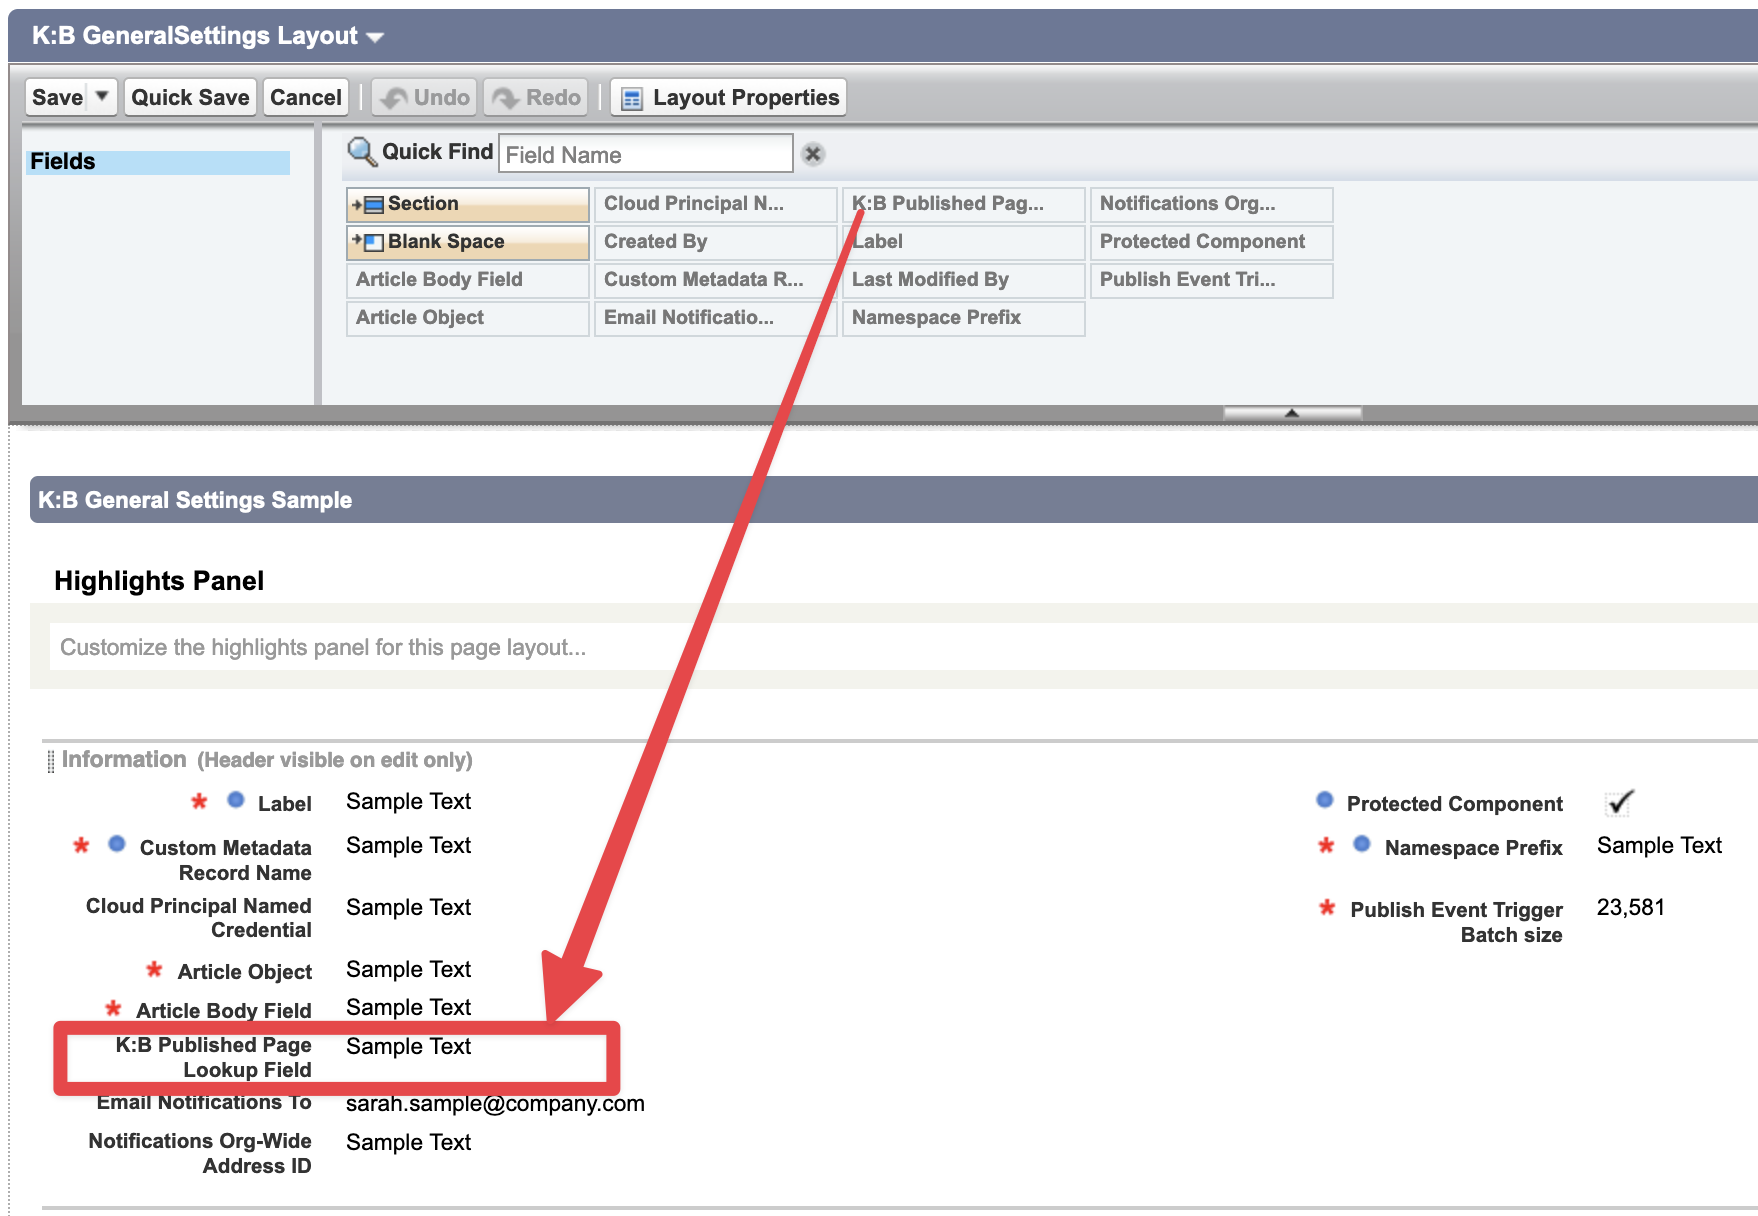
Task: Click blue dot next to Namespace Prefix
Action: 1361,844
